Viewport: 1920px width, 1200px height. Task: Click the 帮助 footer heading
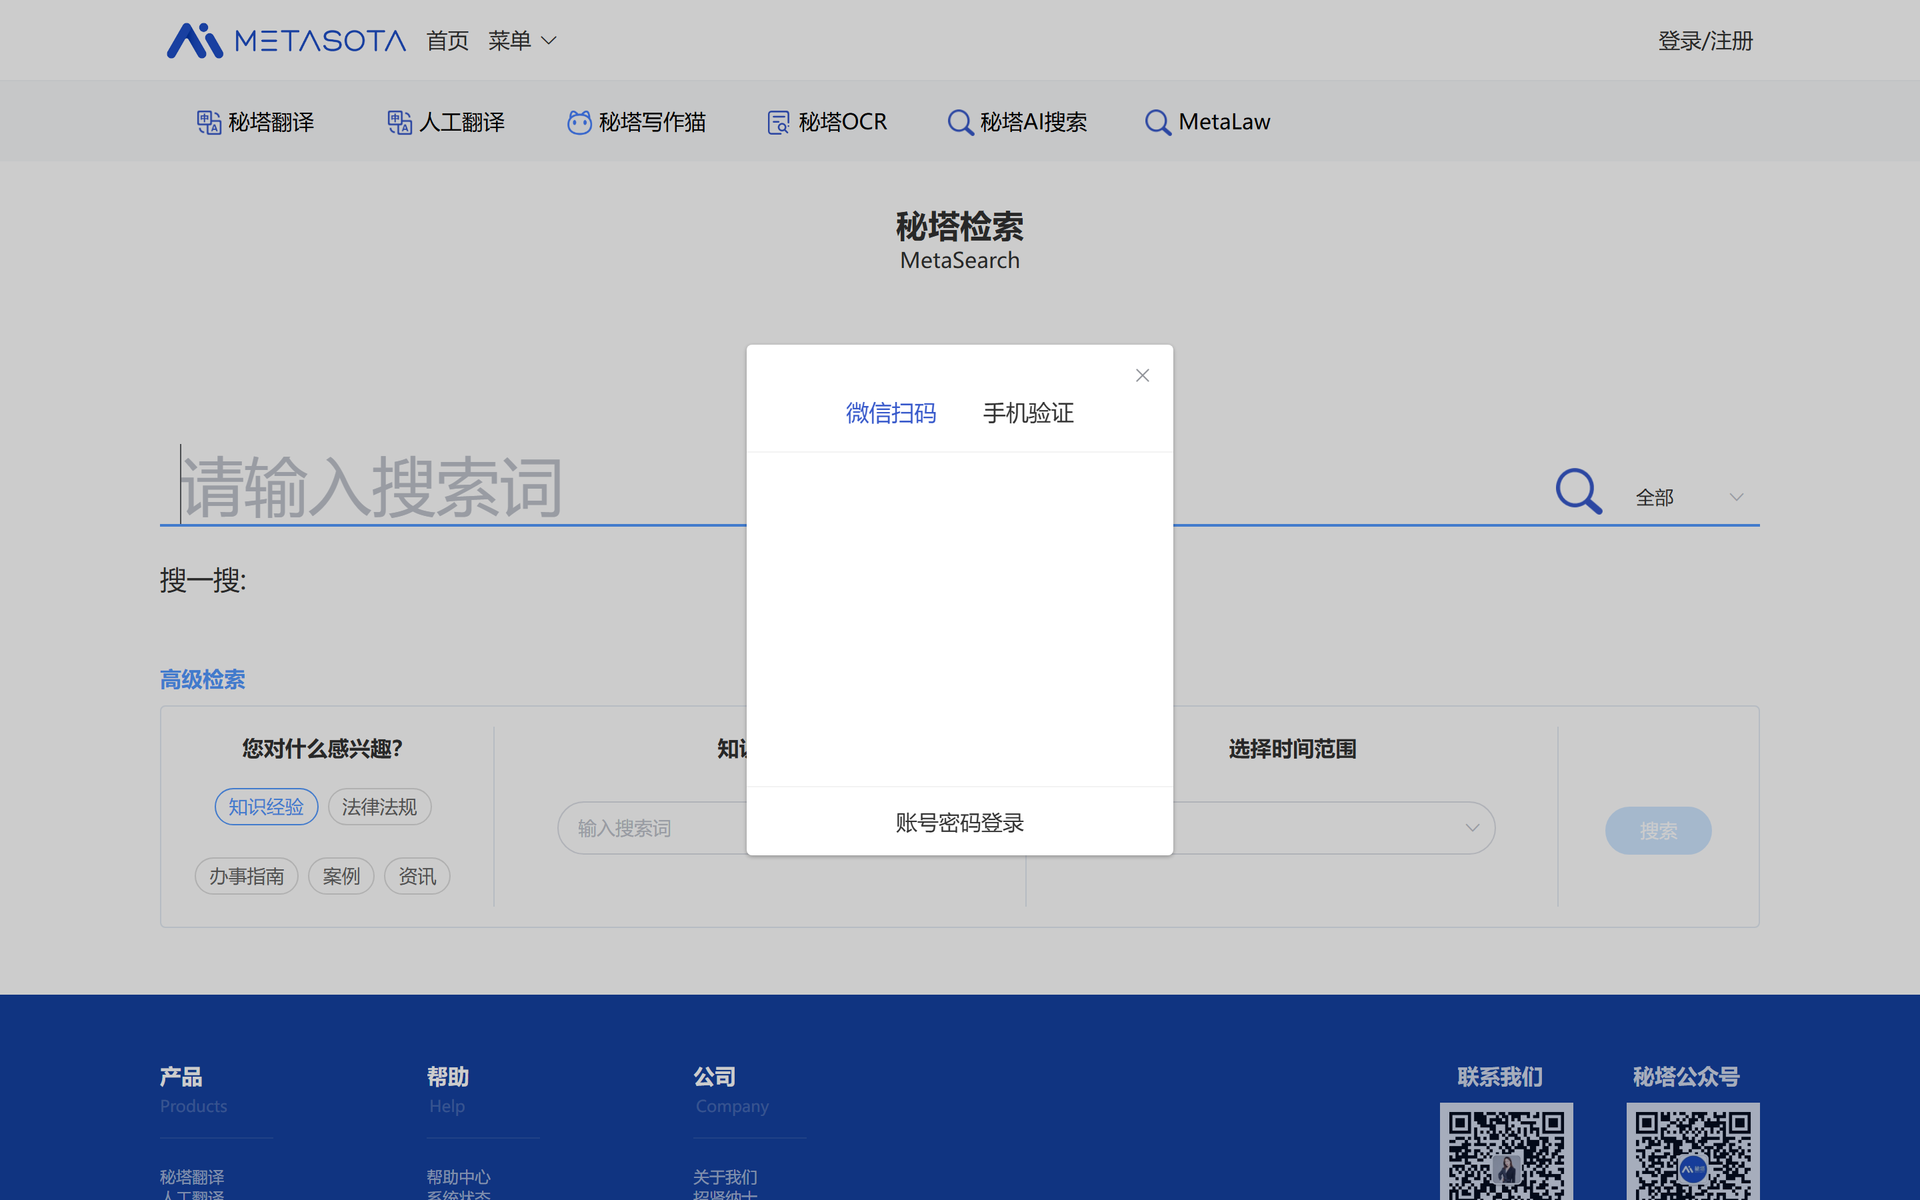point(448,1077)
